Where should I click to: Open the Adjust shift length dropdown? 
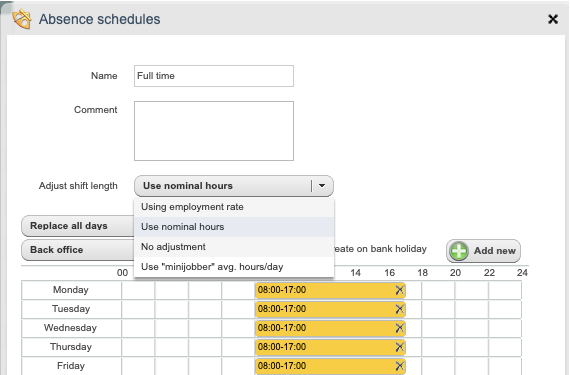tap(234, 186)
